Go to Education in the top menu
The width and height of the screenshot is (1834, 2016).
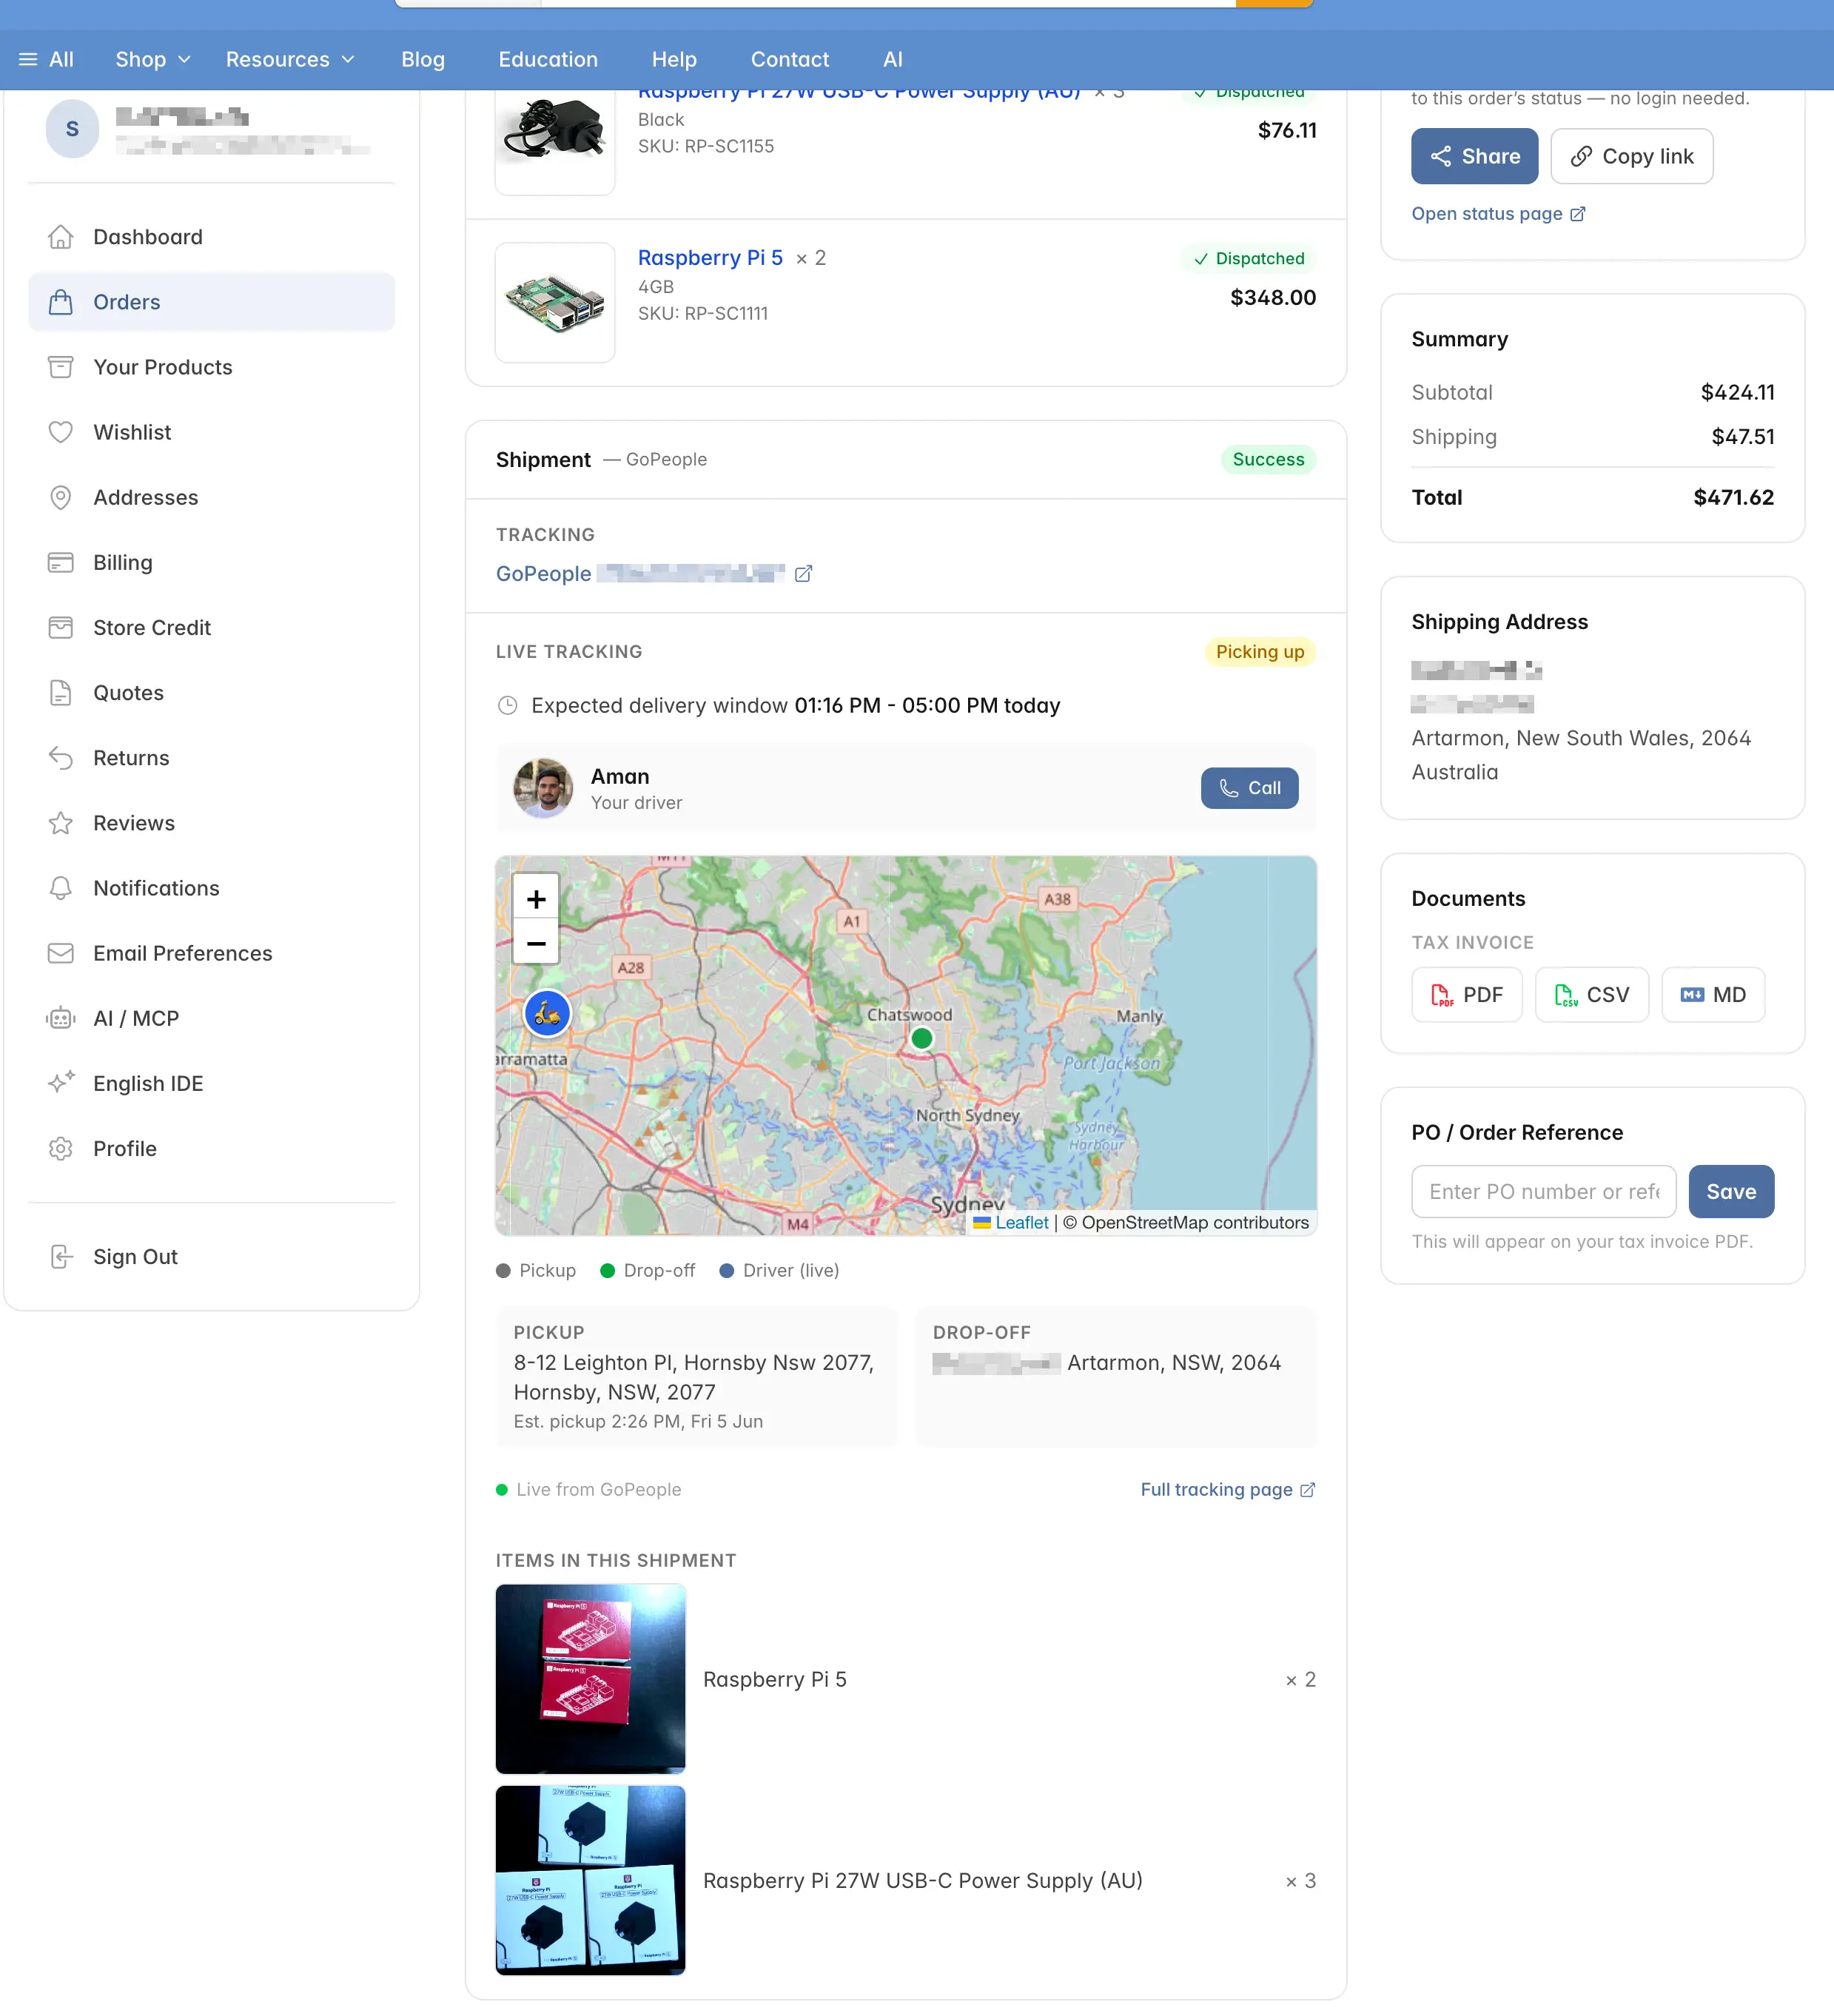[548, 60]
